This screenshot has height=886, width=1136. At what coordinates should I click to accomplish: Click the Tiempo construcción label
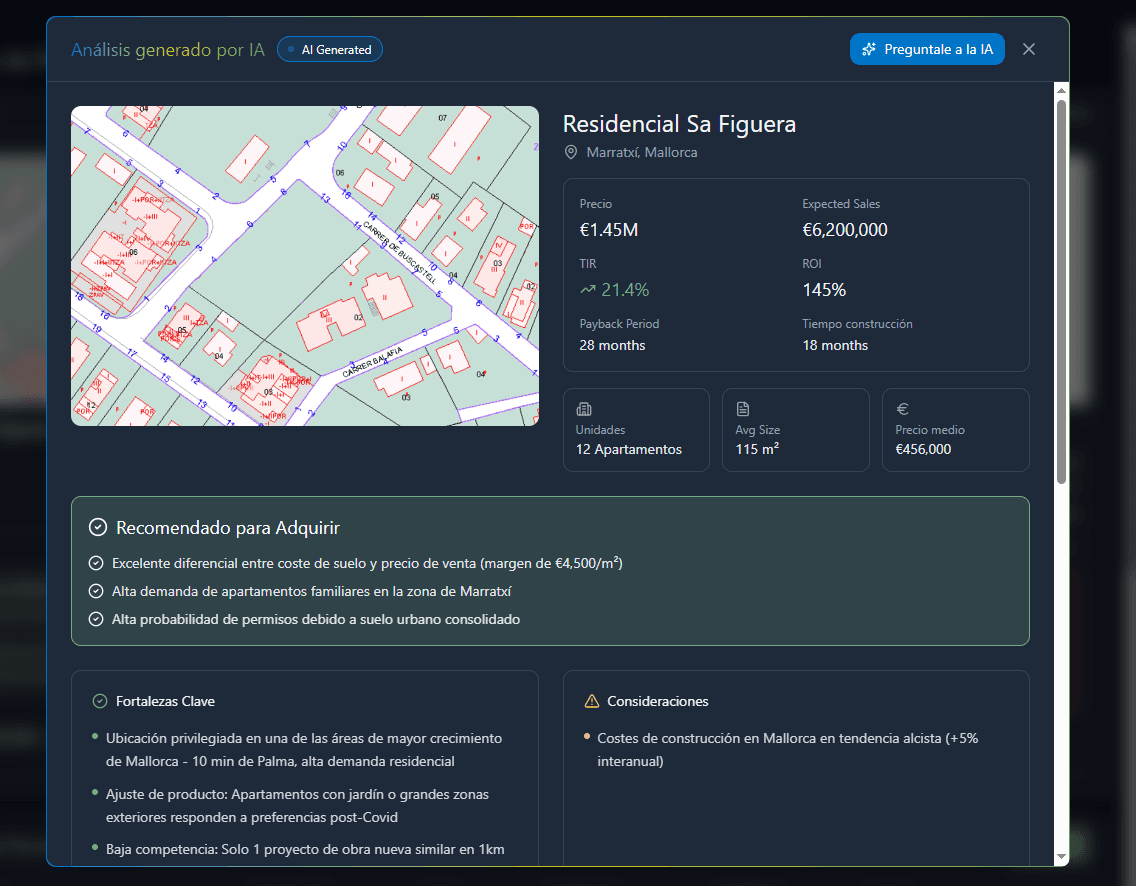857,324
